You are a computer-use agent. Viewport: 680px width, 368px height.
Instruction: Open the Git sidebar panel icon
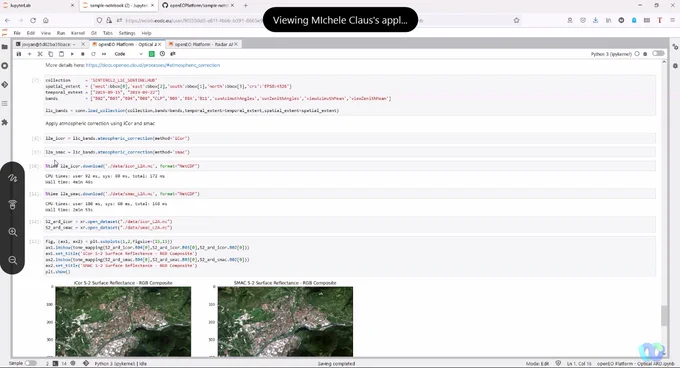[x=5, y=85]
